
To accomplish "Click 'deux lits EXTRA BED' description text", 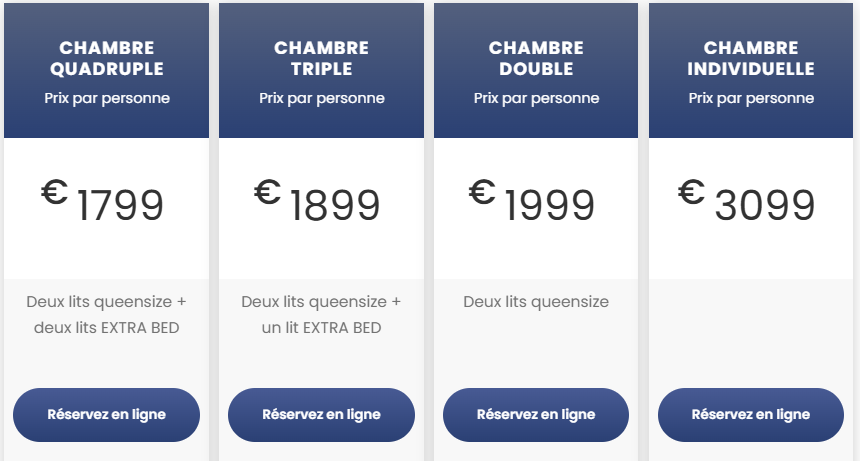I will pyautogui.click(x=106, y=327).
